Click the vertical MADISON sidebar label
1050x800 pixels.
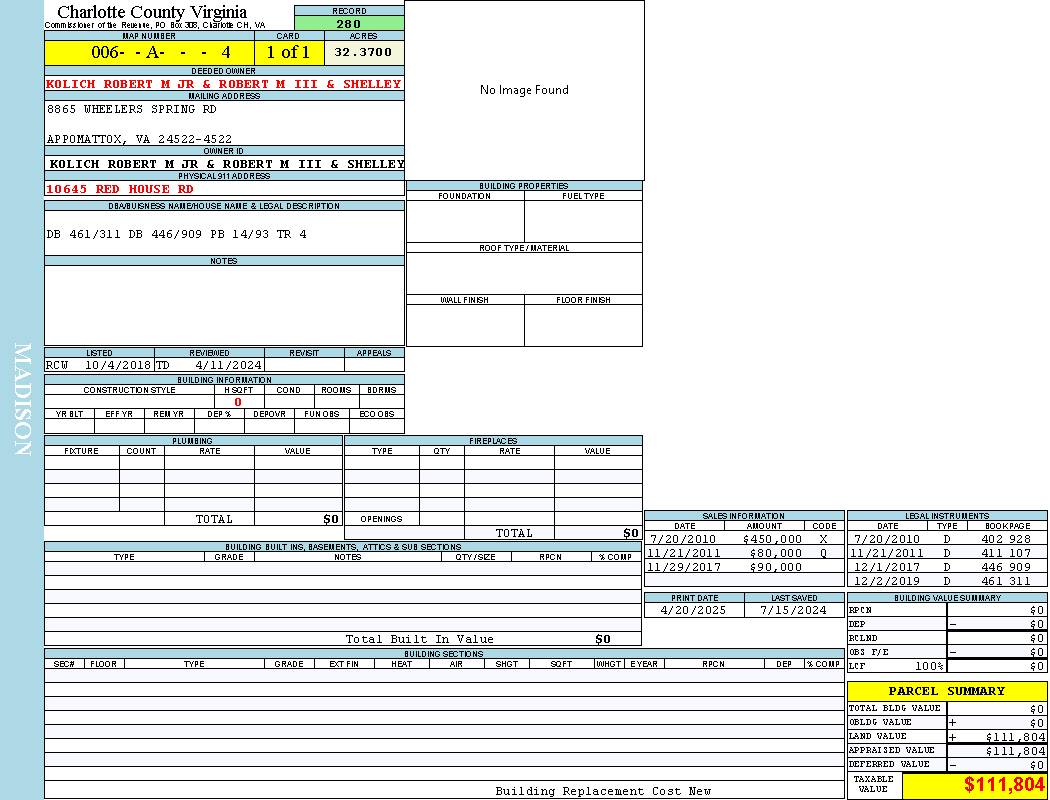tap(22, 400)
